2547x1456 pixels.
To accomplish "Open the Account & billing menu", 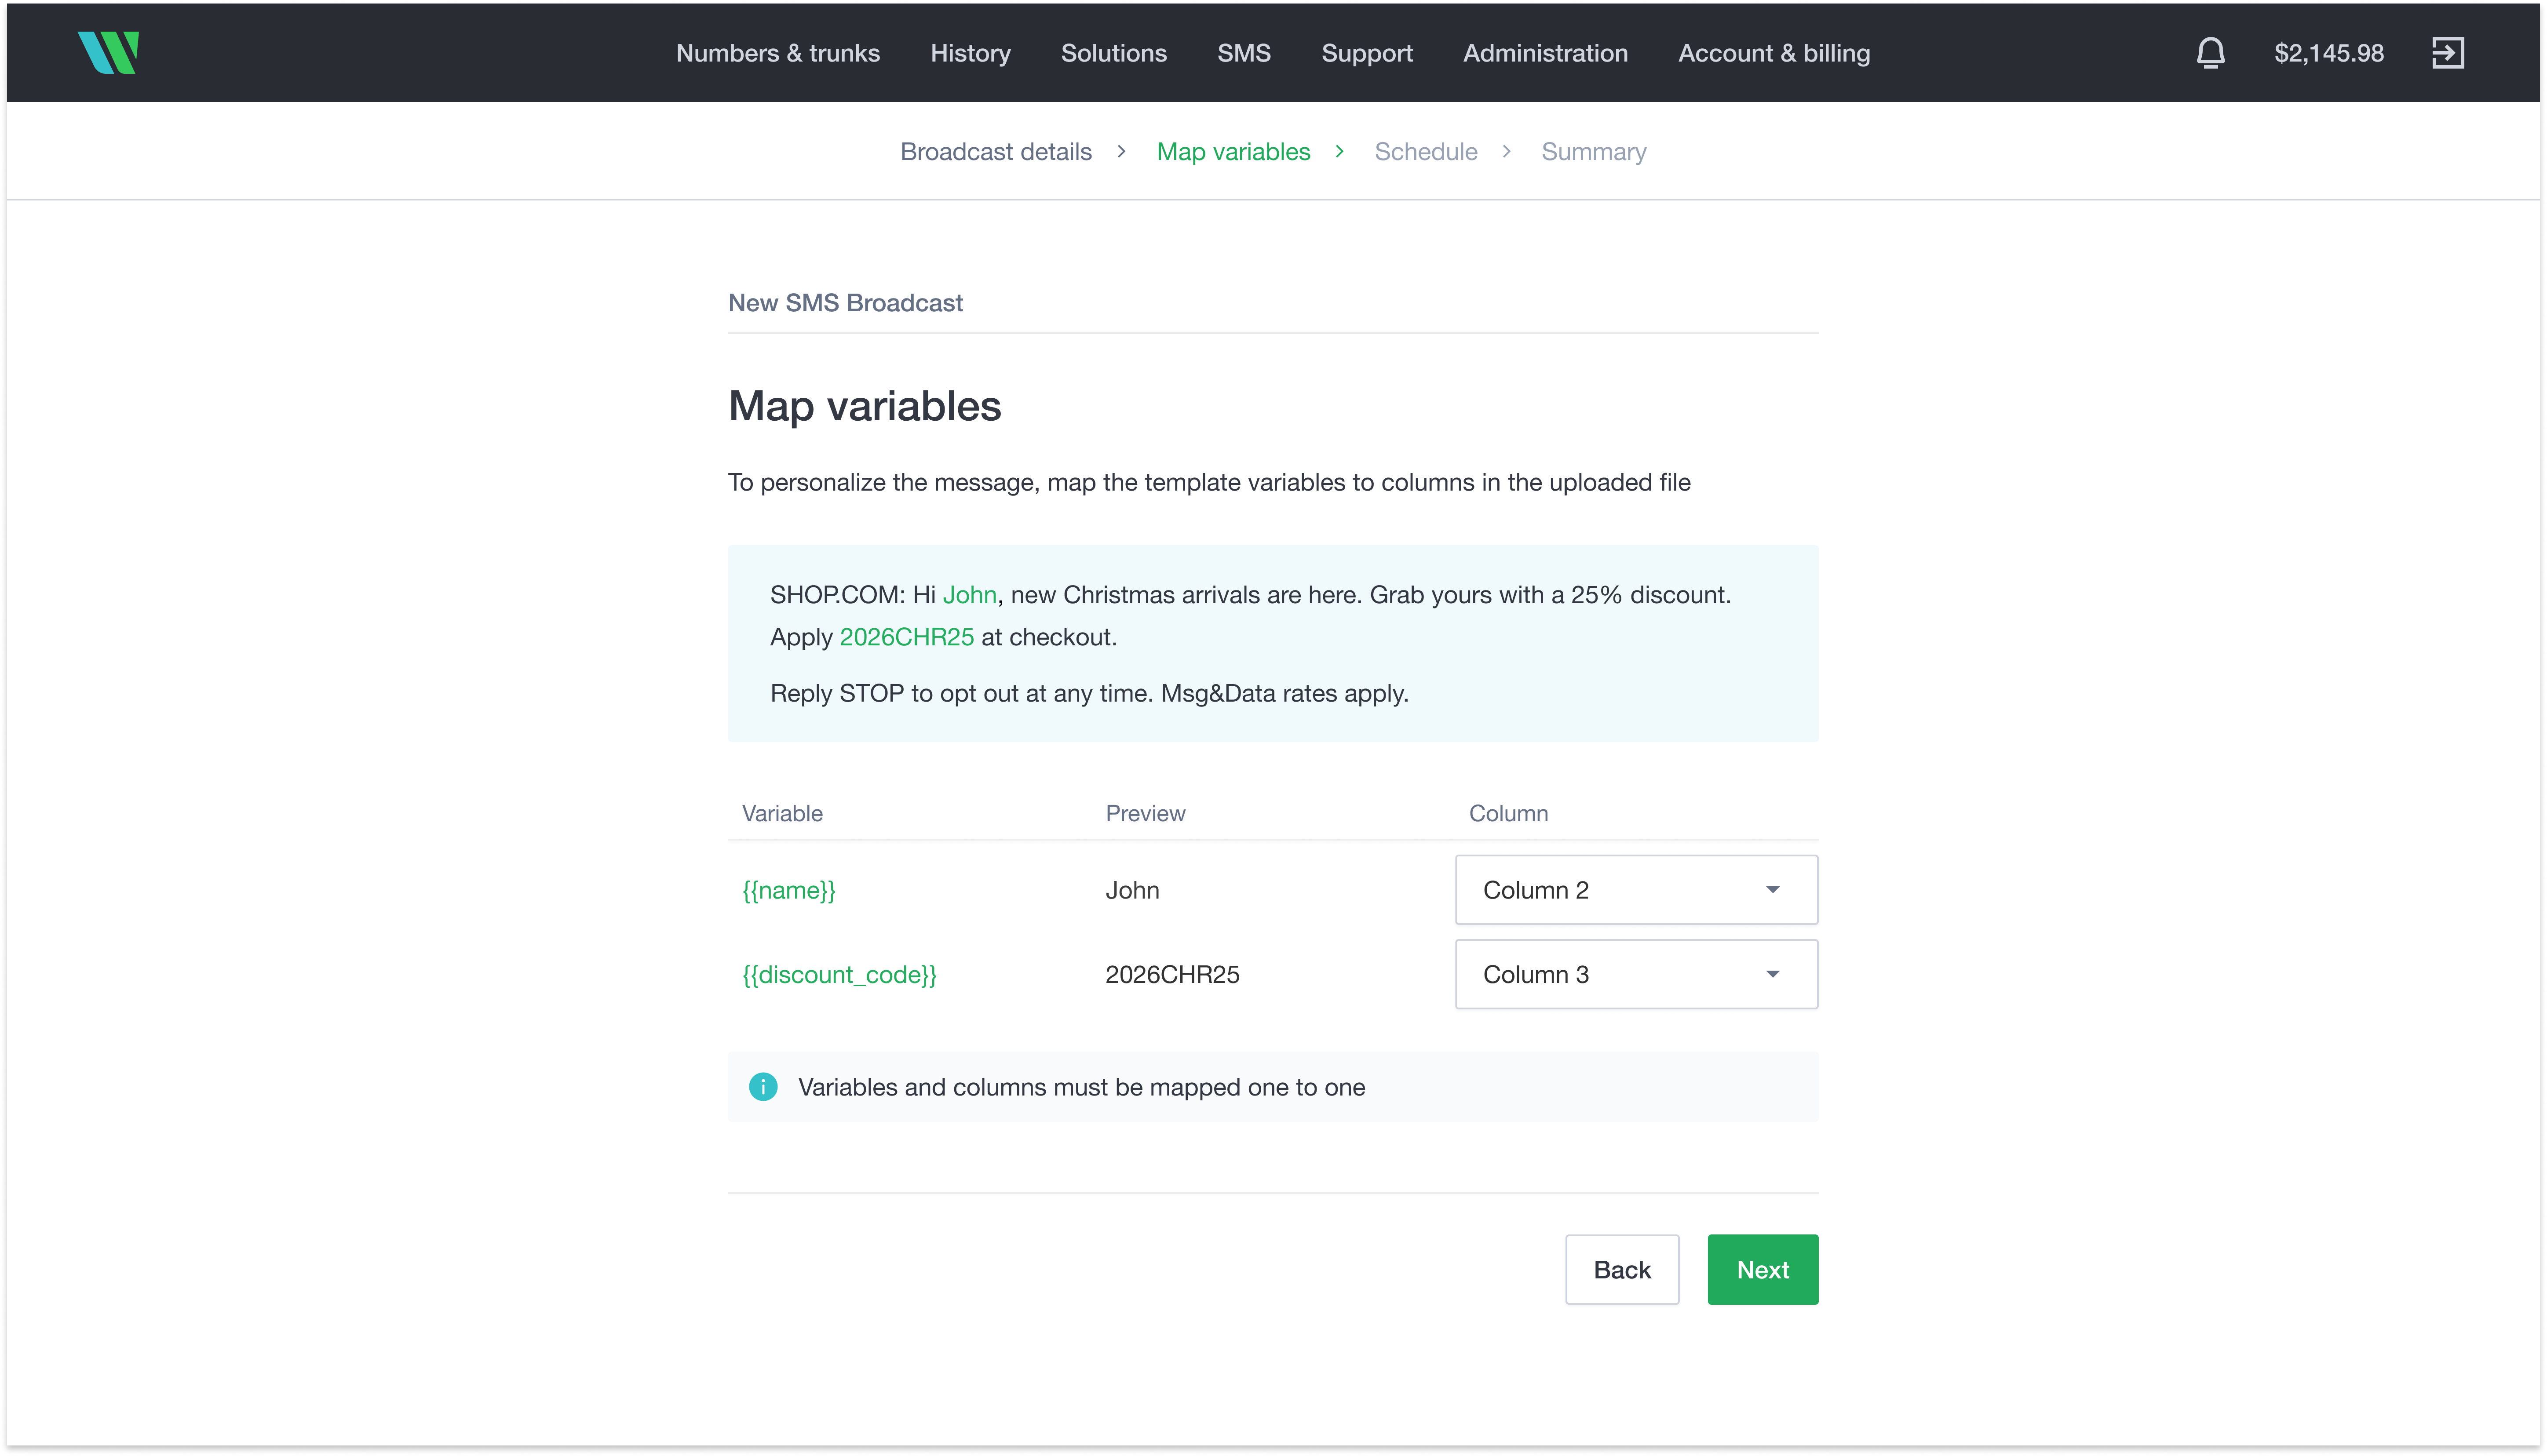I will click(1774, 53).
